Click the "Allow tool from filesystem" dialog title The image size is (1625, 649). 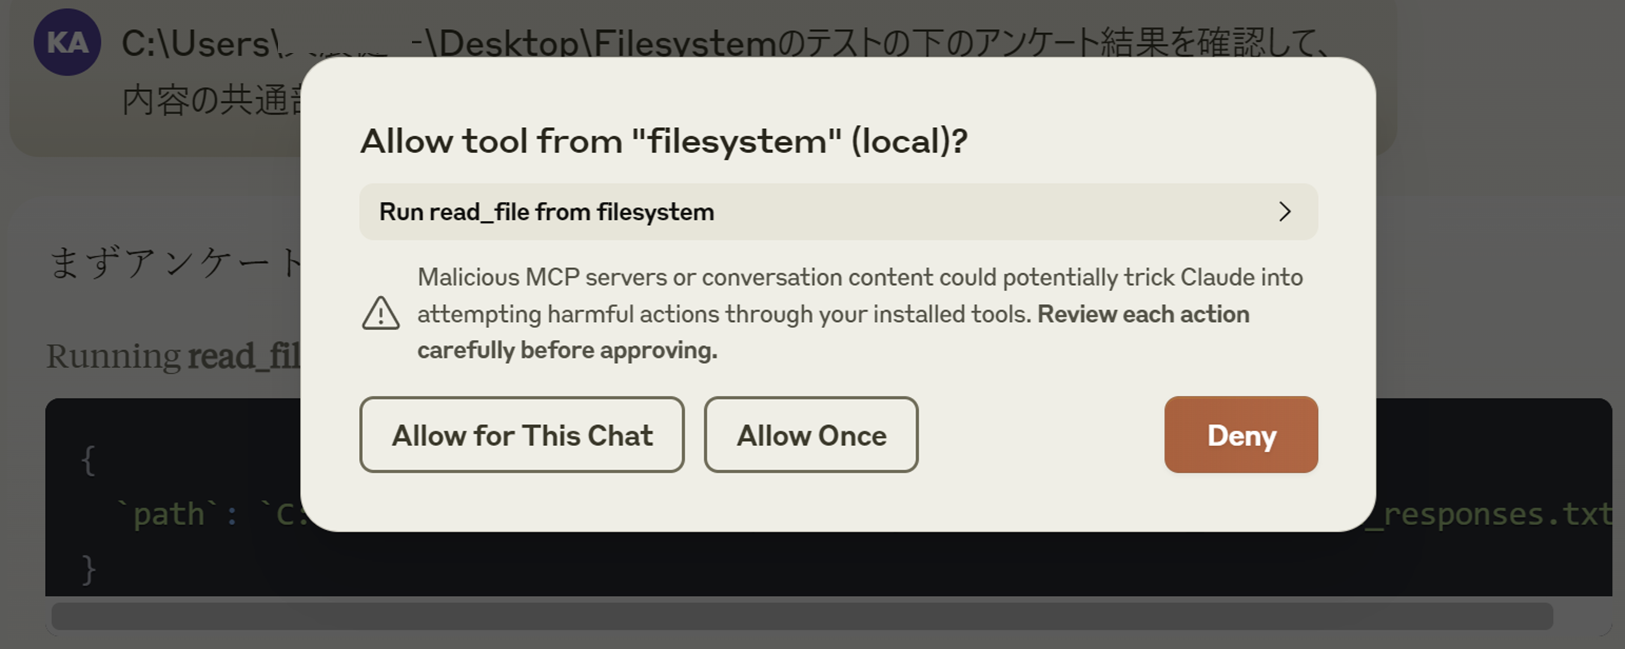pyautogui.click(x=664, y=141)
